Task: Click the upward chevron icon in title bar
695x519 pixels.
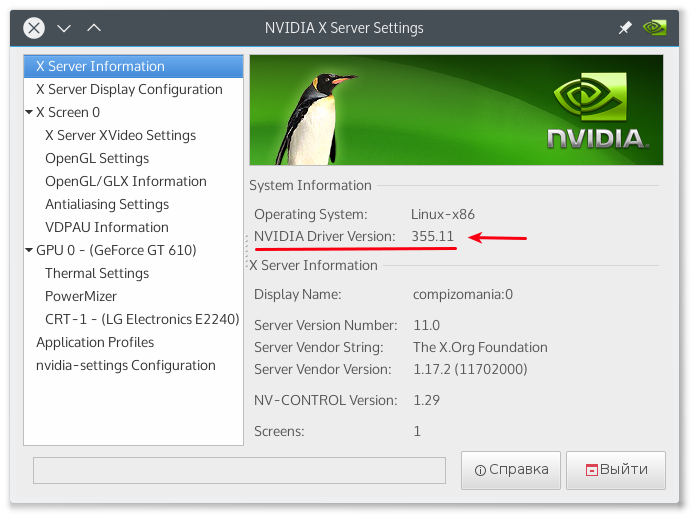Action: tap(94, 28)
